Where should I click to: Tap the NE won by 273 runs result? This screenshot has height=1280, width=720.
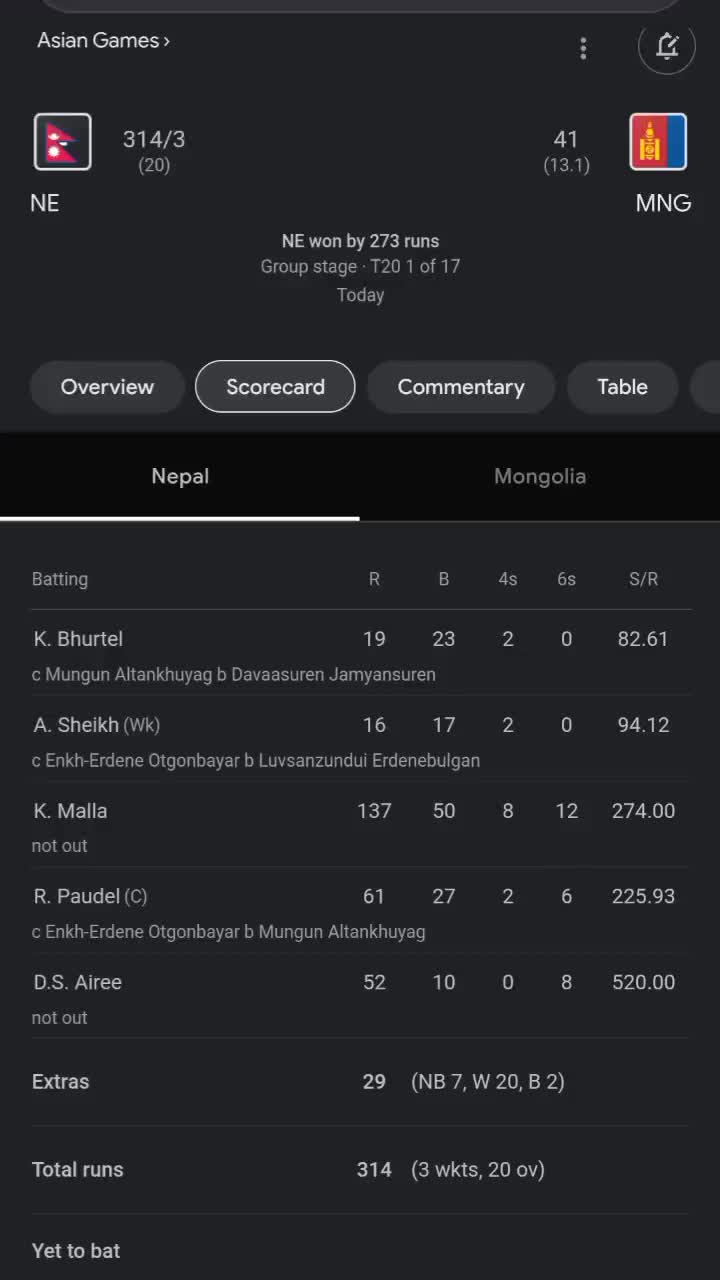tap(360, 241)
